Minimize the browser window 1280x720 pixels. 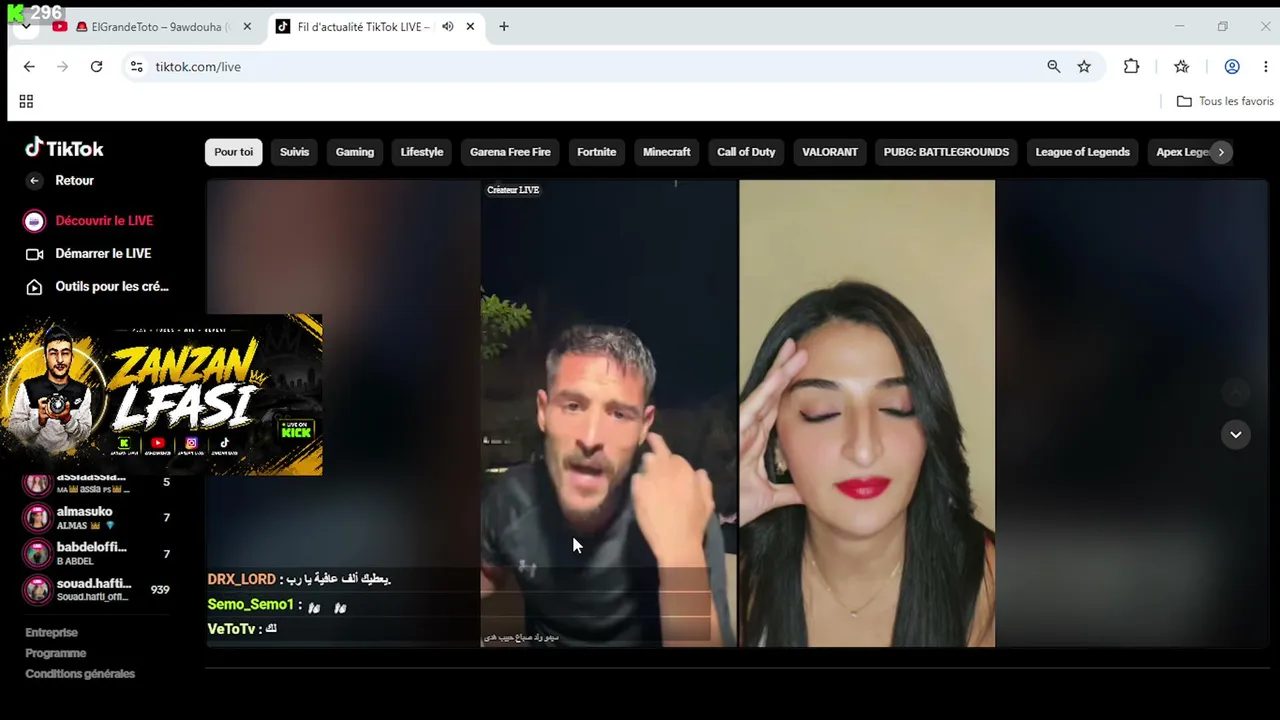coord(1179,27)
